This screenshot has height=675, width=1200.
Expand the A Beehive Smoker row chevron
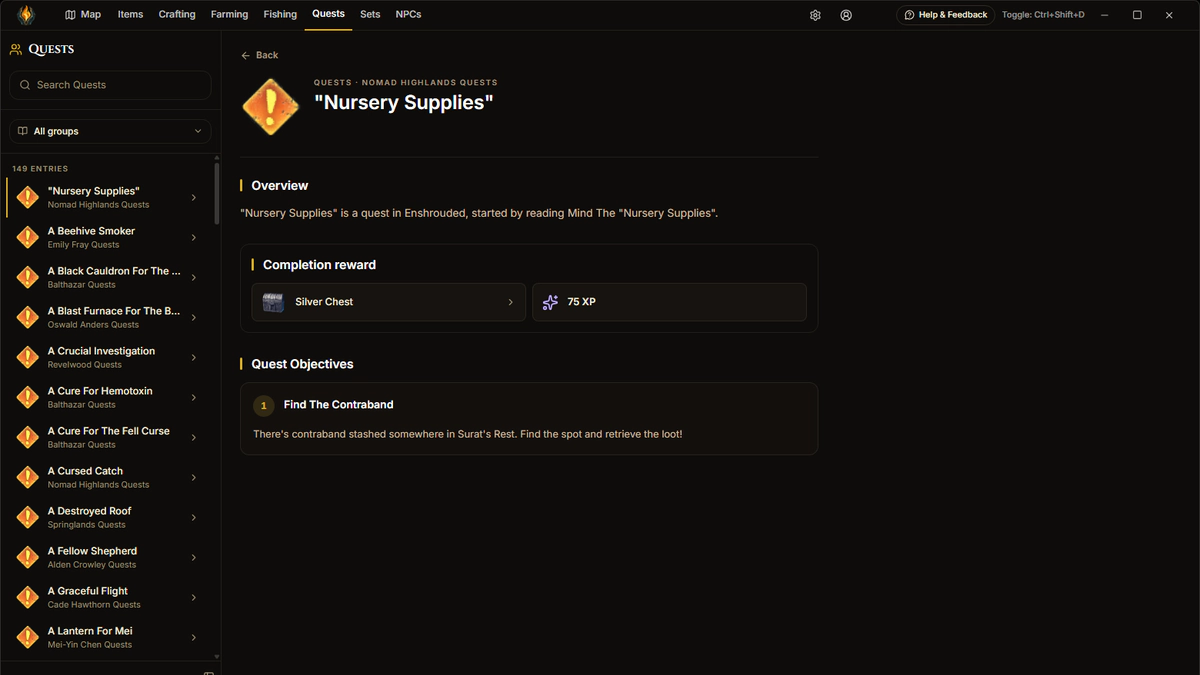pyautogui.click(x=194, y=237)
